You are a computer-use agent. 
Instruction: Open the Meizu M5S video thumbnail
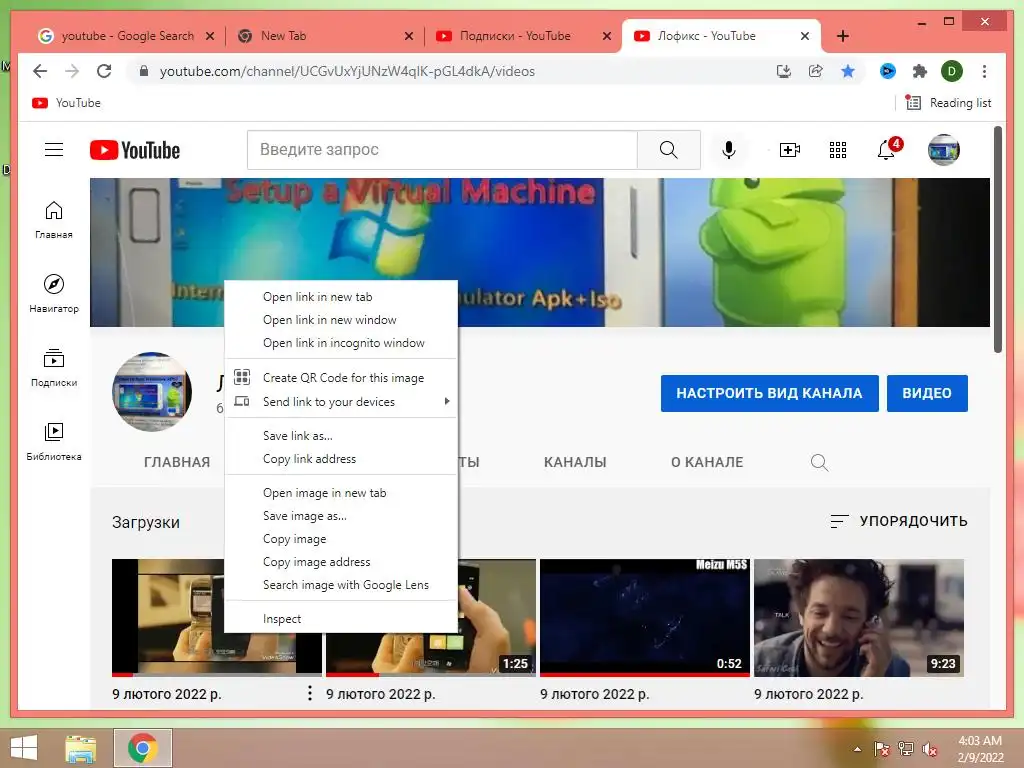(645, 617)
